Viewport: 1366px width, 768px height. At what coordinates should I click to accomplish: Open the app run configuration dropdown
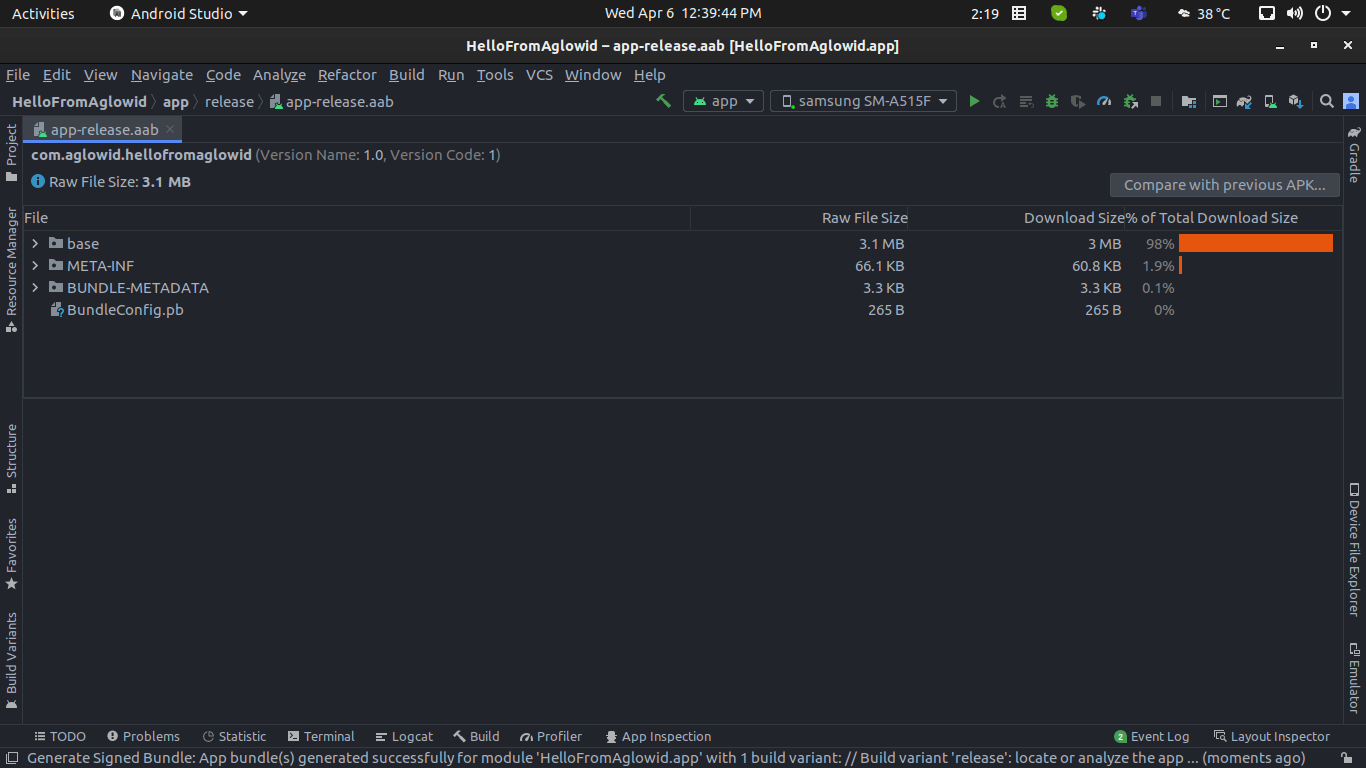tap(723, 101)
